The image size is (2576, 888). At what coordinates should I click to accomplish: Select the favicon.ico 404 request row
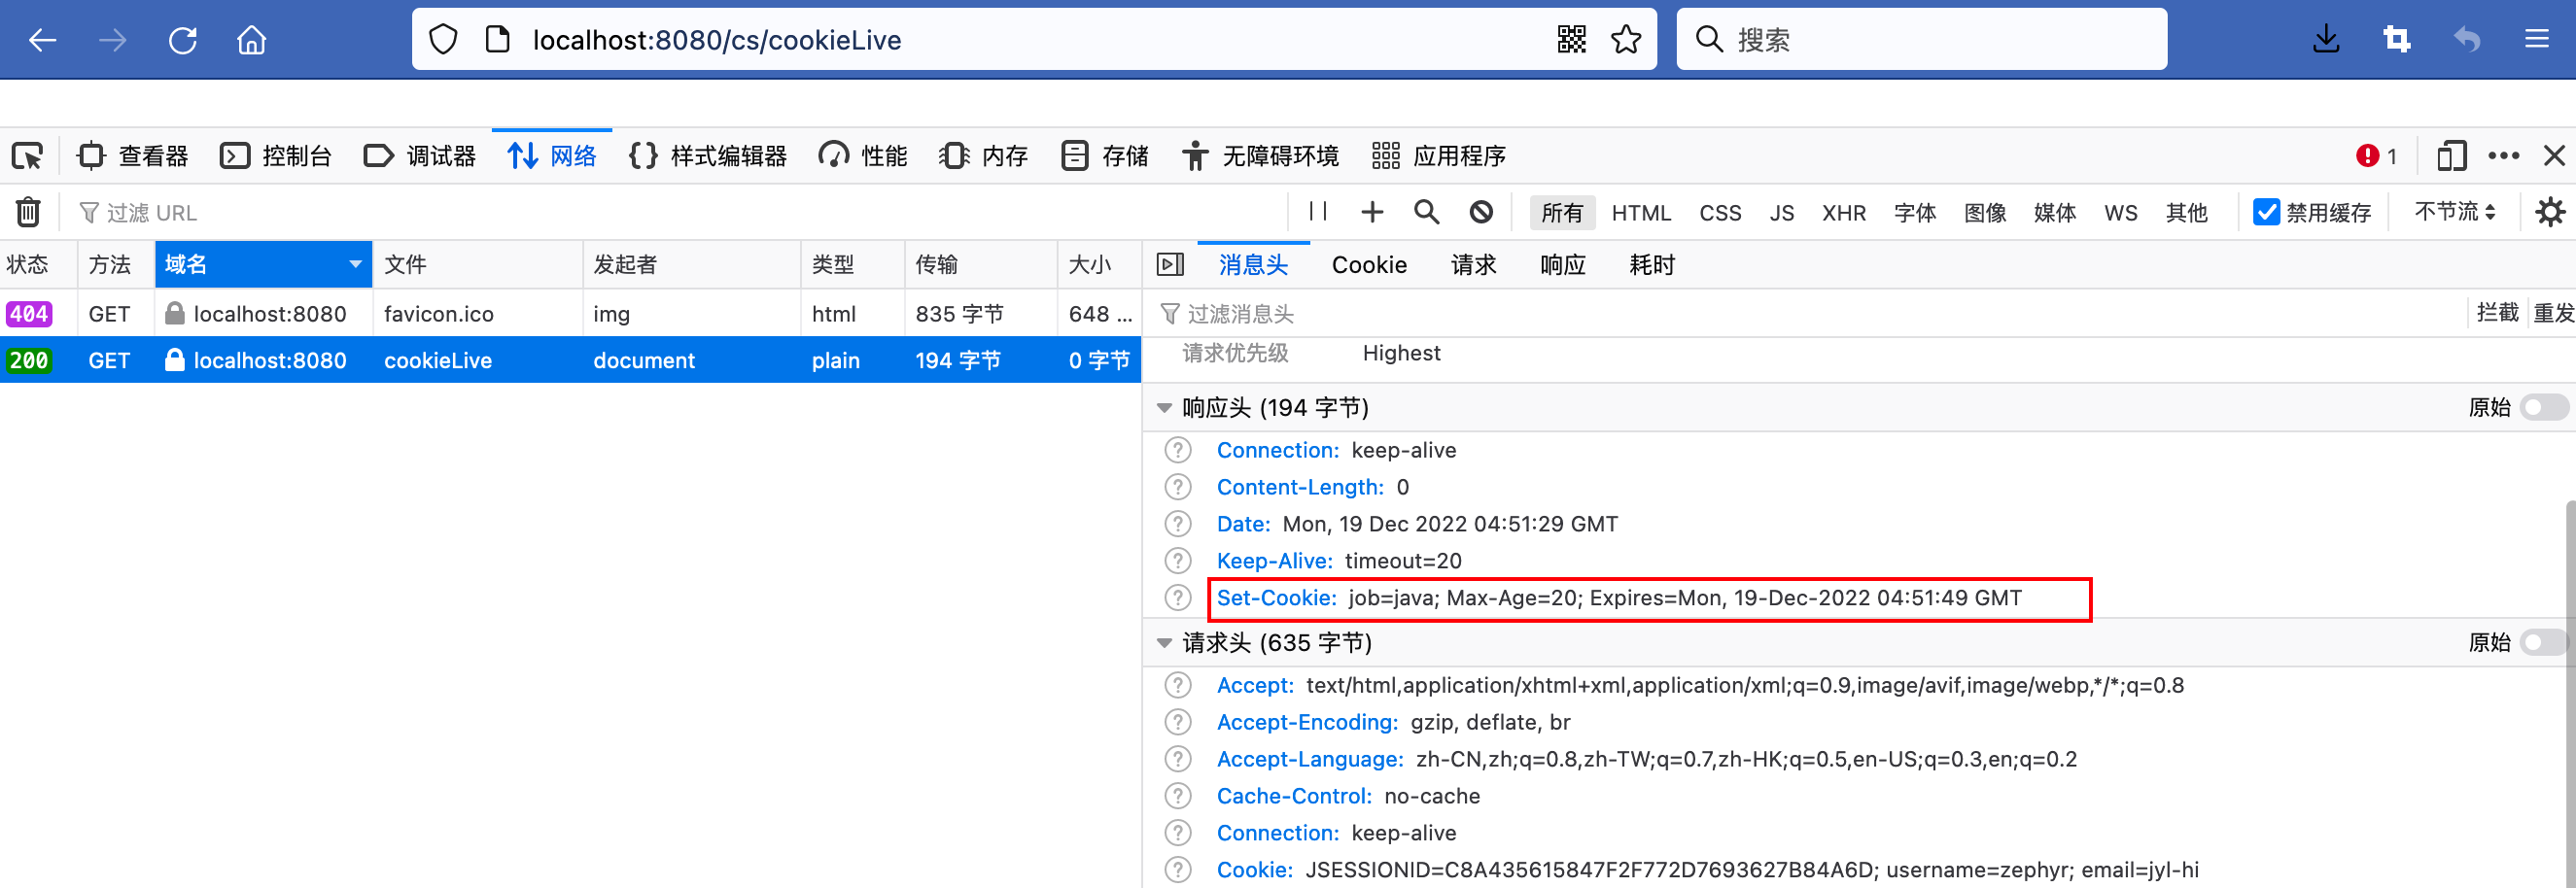tap(570, 314)
